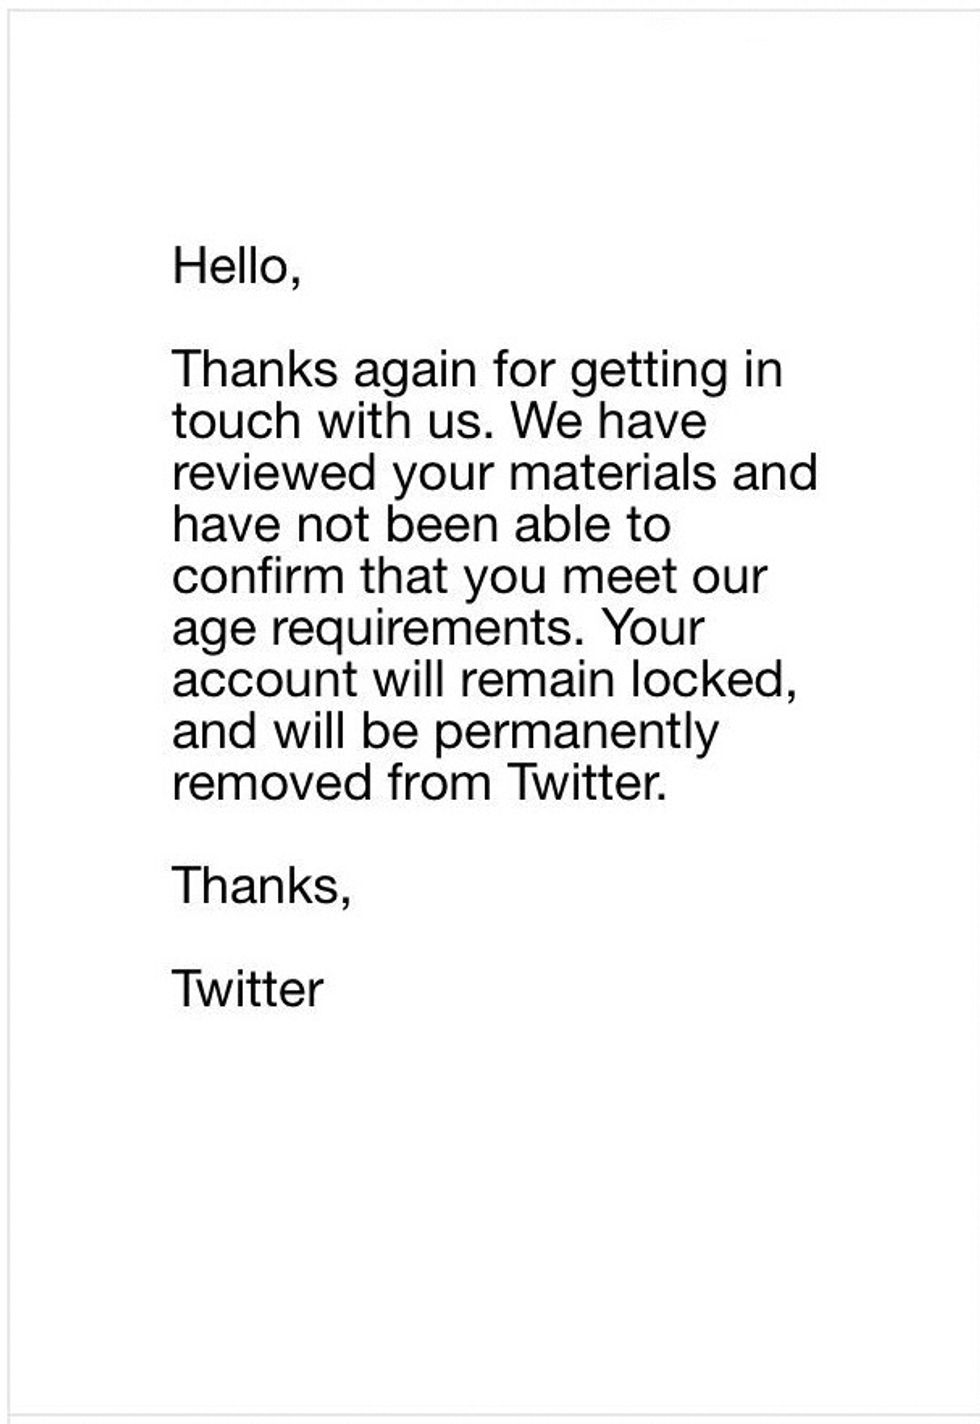Click the "Thanks," closing line
The width and height of the screenshot is (980, 1424).
coord(261,885)
